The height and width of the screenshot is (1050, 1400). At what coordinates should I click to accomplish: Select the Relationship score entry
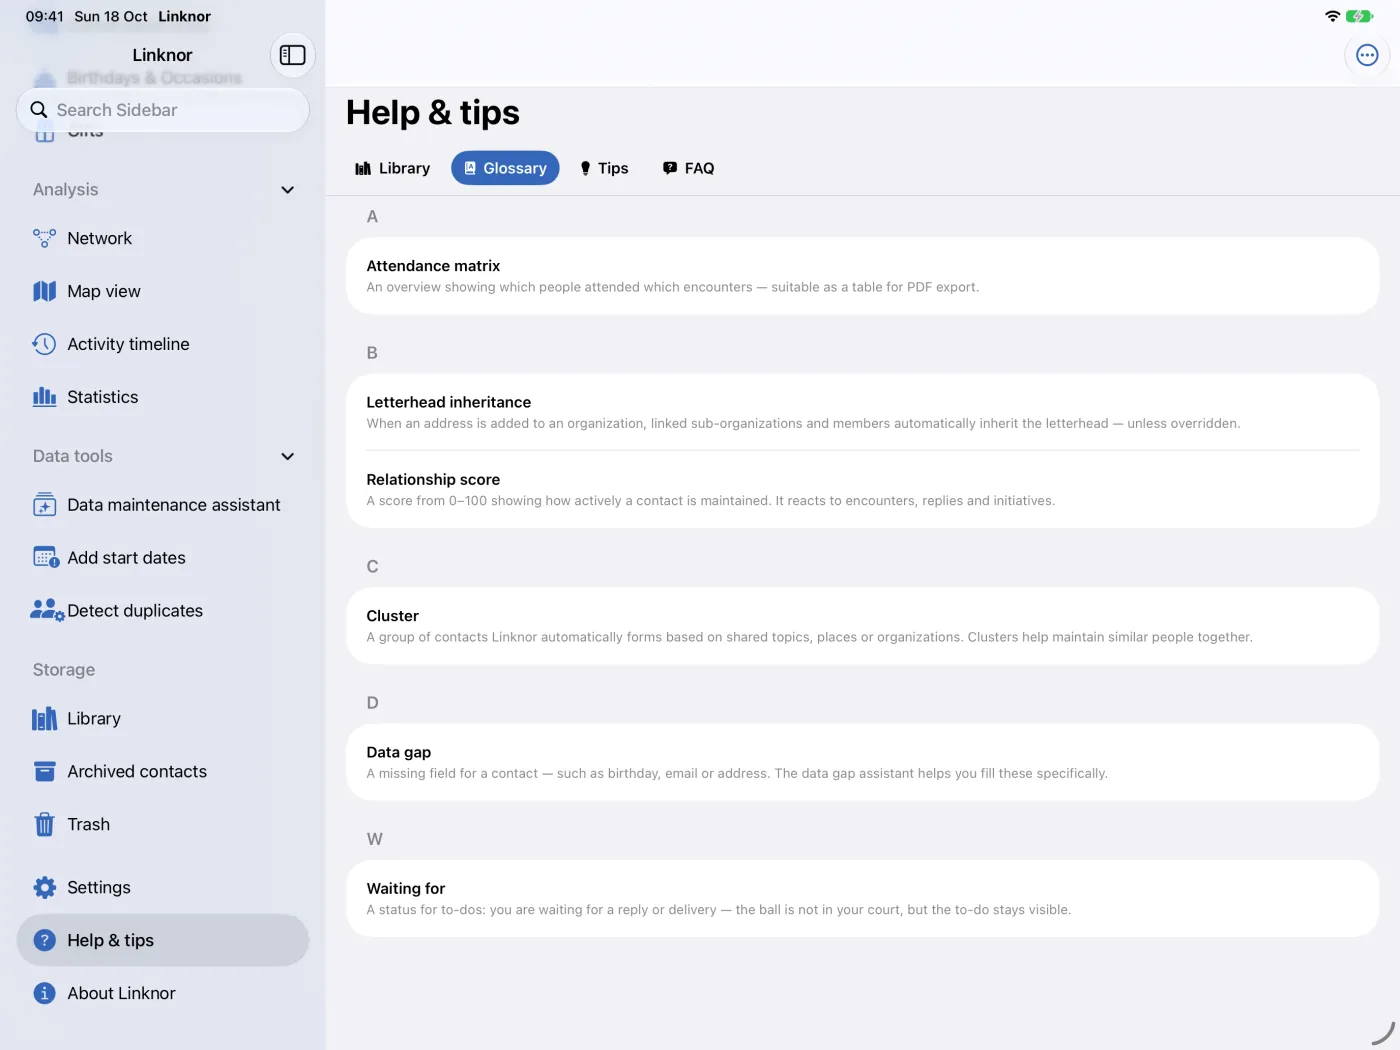pos(862,490)
